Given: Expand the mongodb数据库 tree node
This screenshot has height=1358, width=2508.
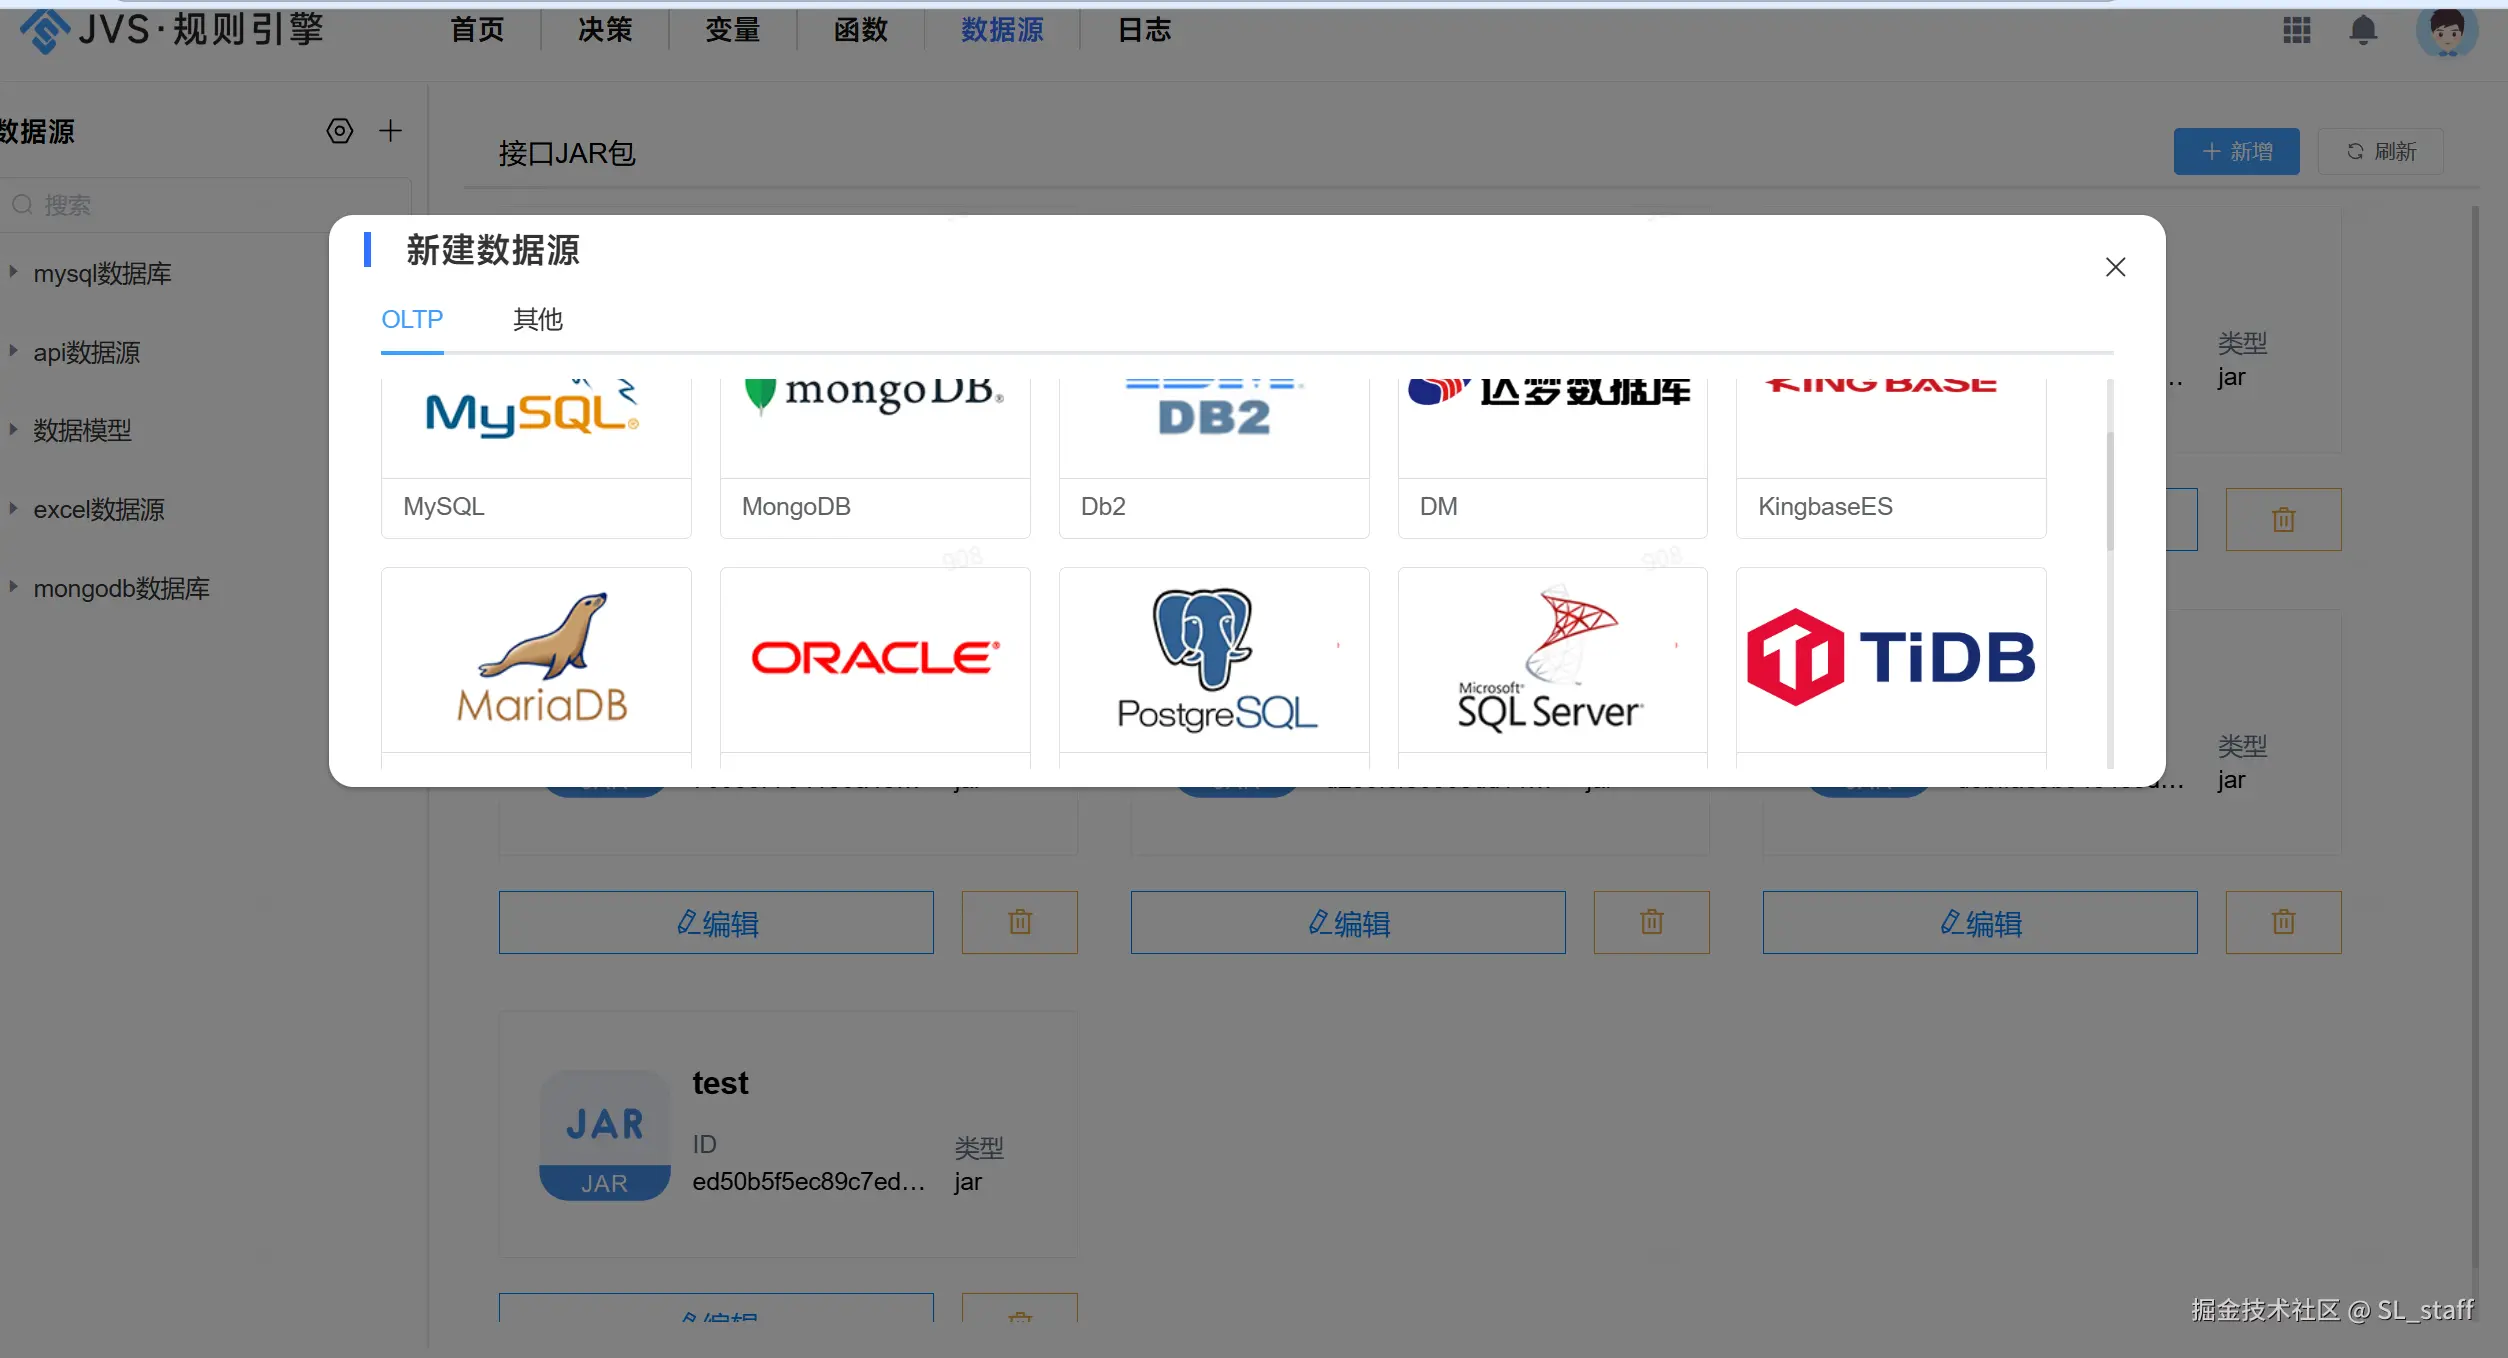Looking at the screenshot, I should 14,587.
